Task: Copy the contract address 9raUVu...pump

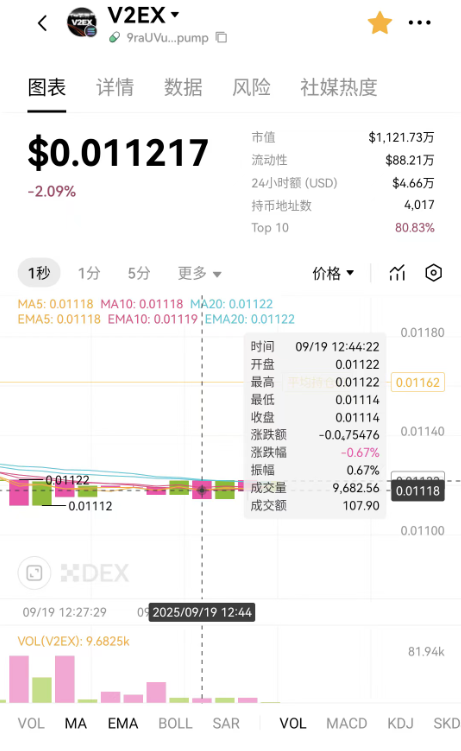Action: point(221,37)
